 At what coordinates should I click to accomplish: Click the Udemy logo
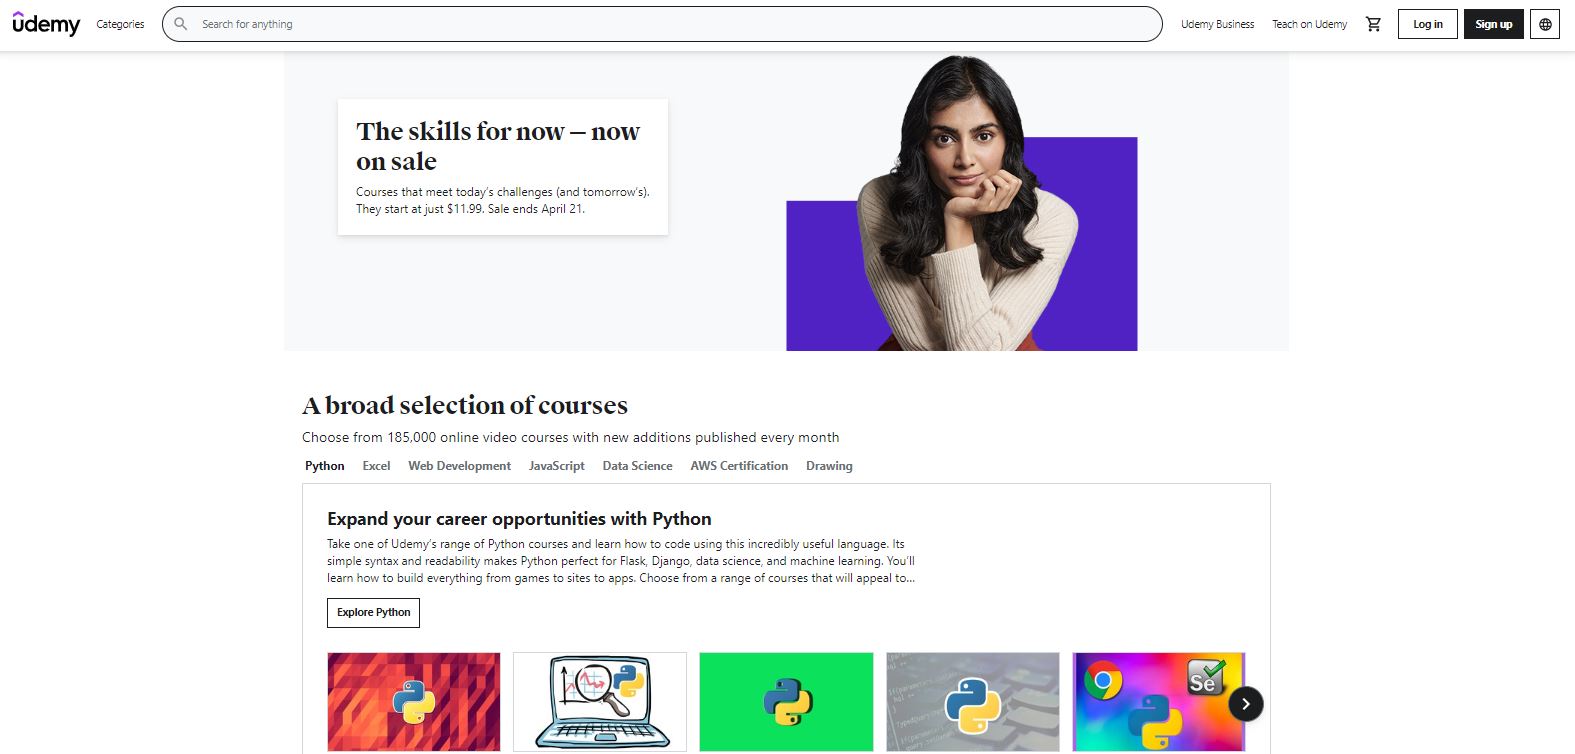coord(46,23)
